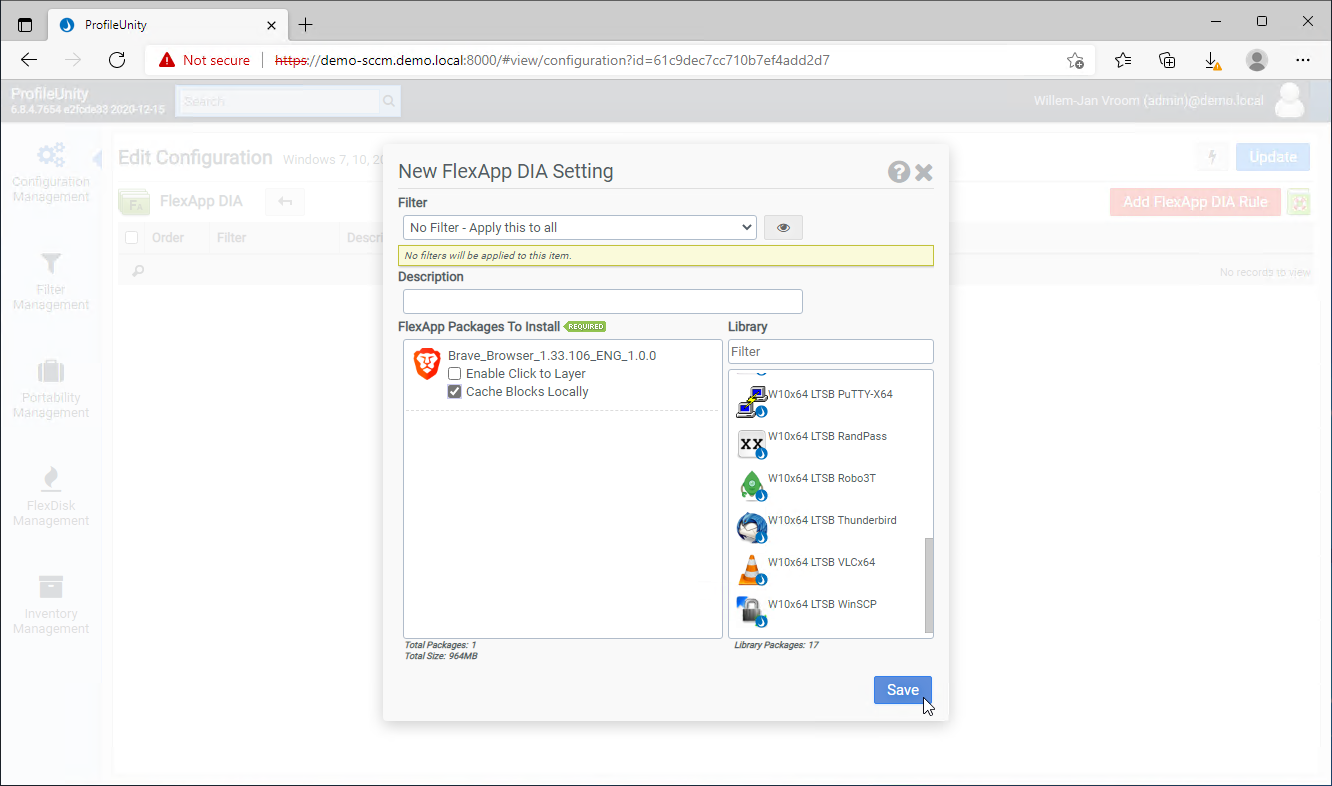Viewport: 1332px width, 786px height.
Task: Pick the Thunderbird package icon
Action: tap(750, 527)
